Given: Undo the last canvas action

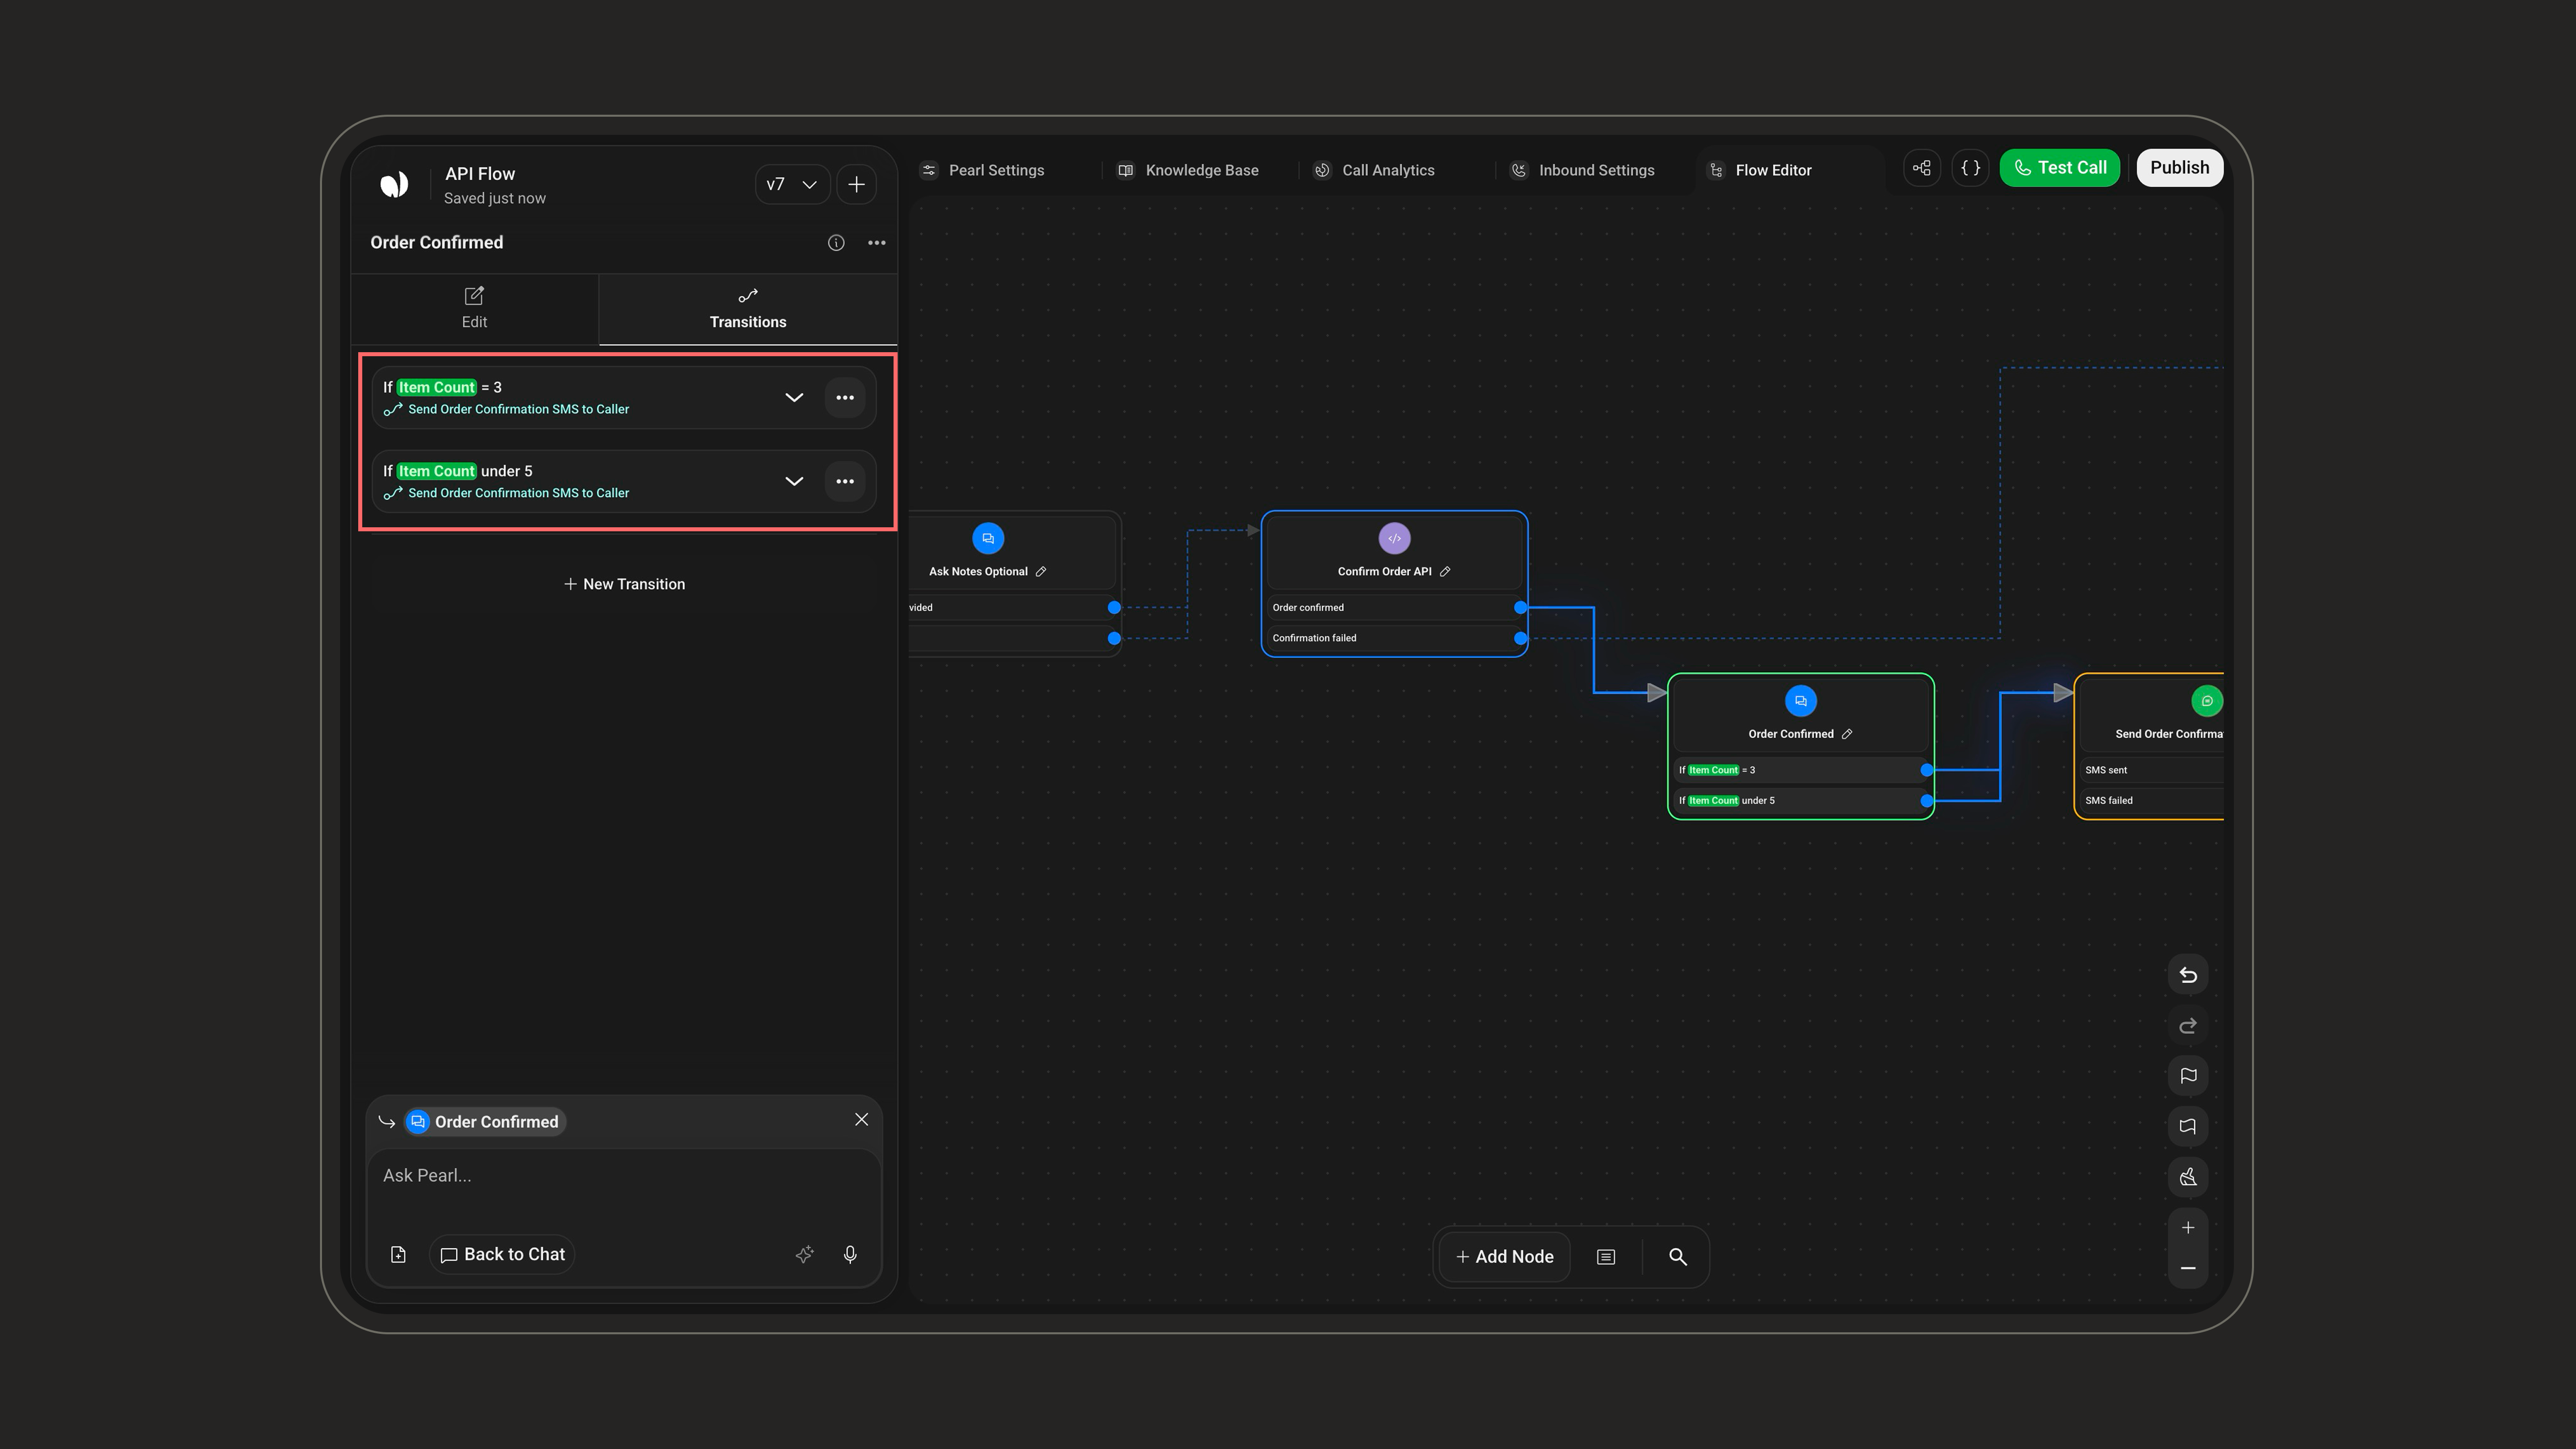Looking at the screenshot, I should point(2188,975).
